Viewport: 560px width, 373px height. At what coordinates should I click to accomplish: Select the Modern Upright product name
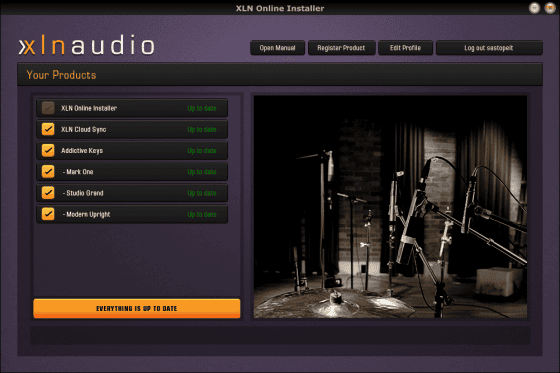86,214
